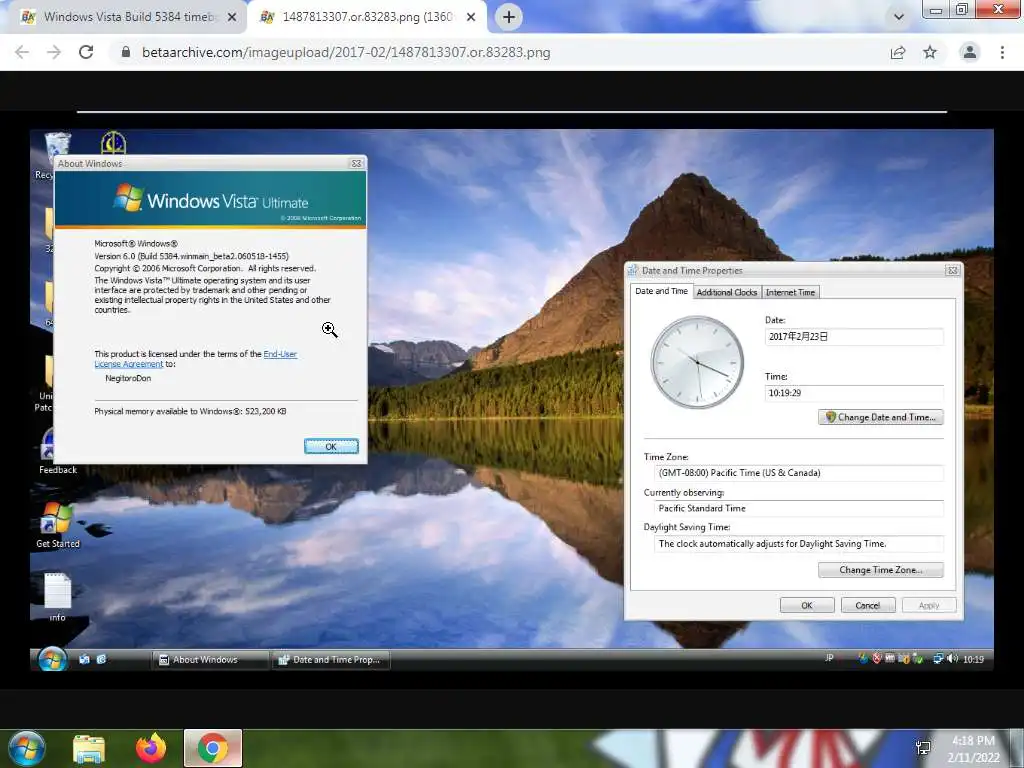The height and width of the screenshot is (768, 1024).
Task: Click About Windows button on Vista taskbar
Action: pyautogui.click(x=210, y=660)
